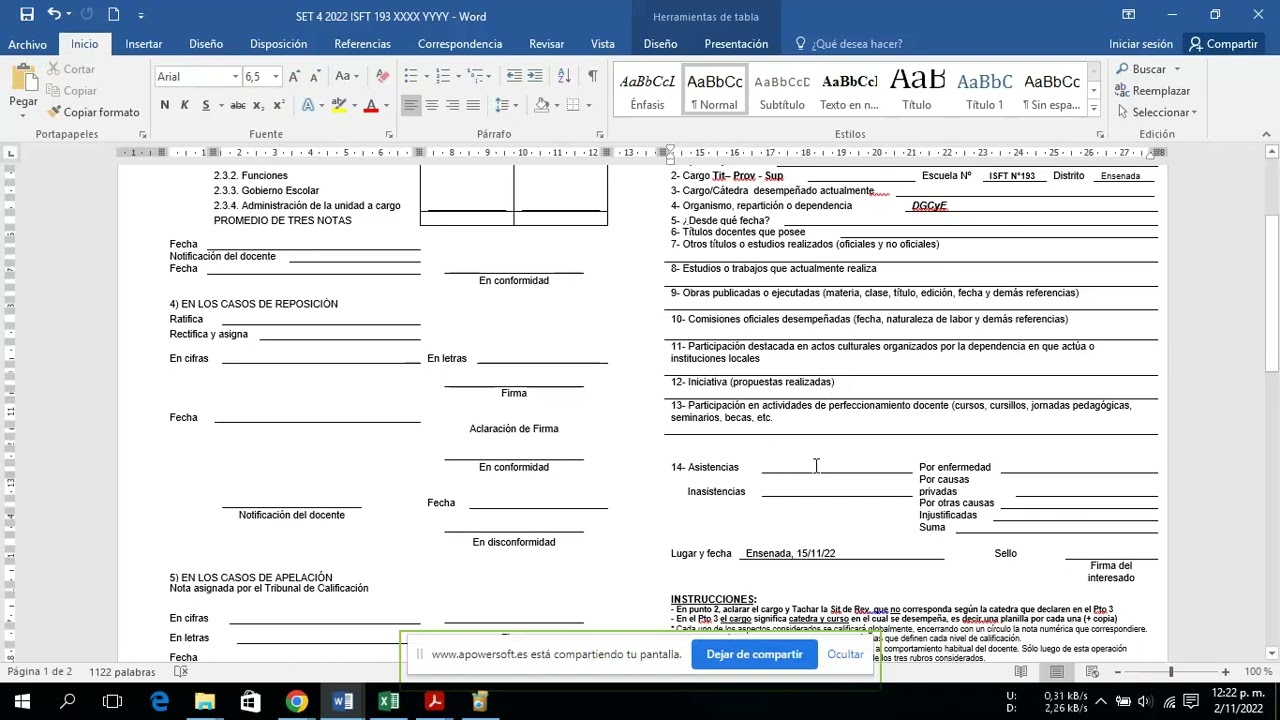Go to the Referencias tab

click(x=362, y=44)
